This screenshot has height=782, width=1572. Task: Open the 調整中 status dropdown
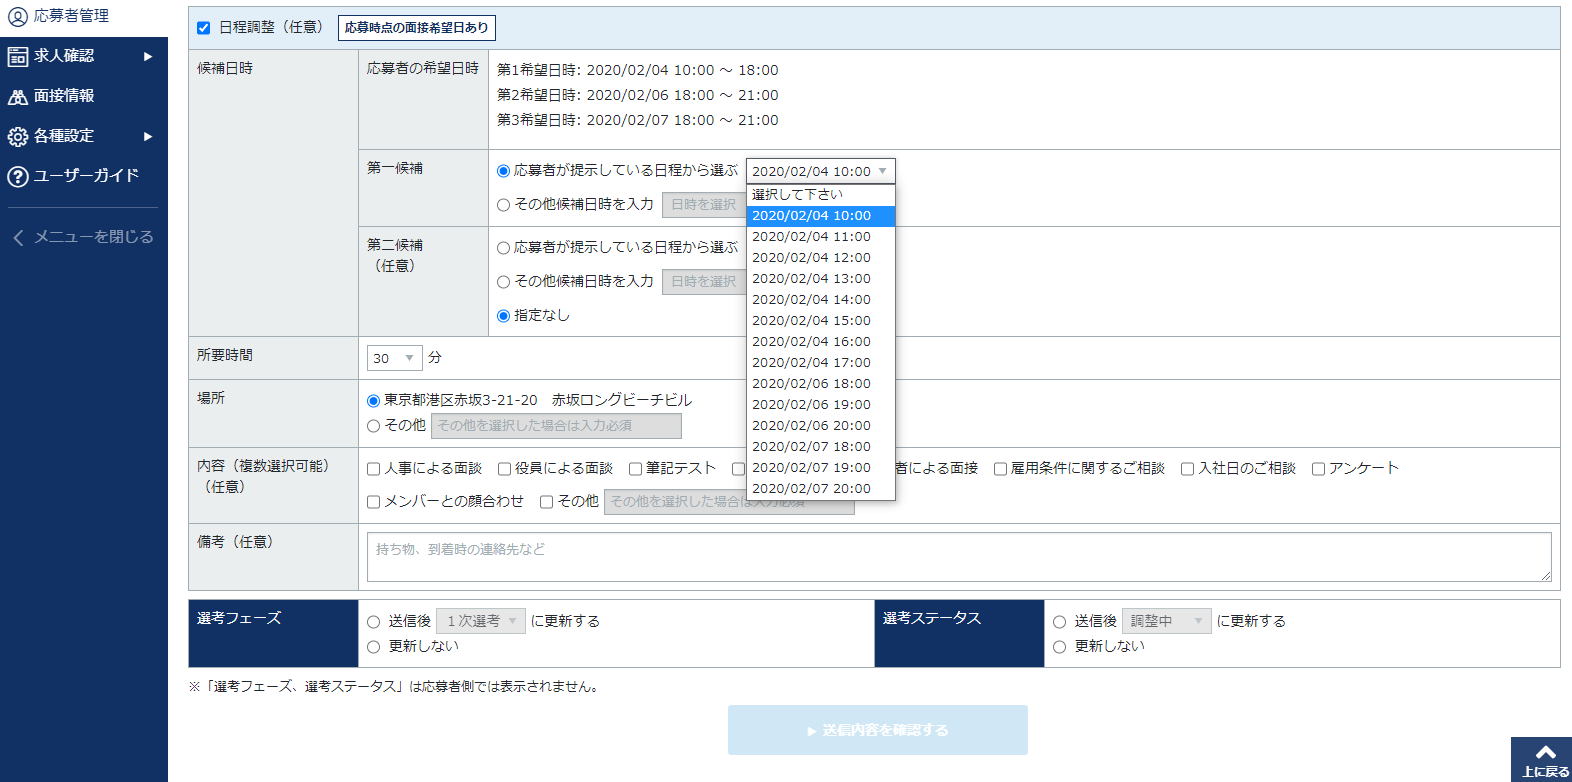coord(1167,621)
